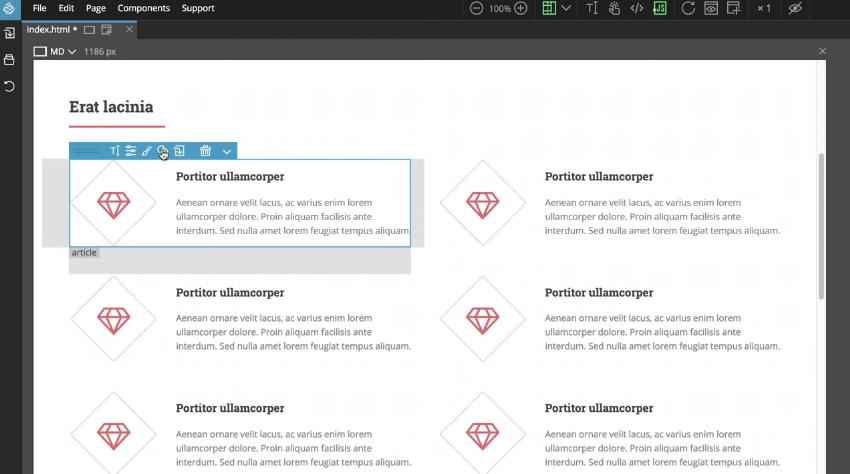Open the Page menu
The image size is (850, 474).
pos(96,8)
